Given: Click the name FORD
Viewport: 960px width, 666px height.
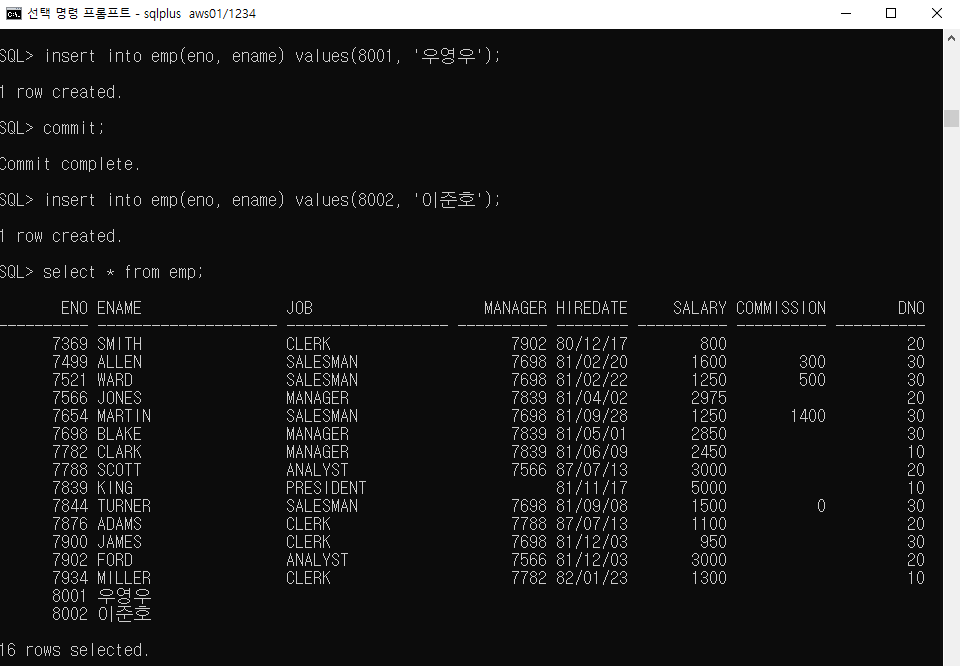Looking at the screenshot, I should pos(114,560).
